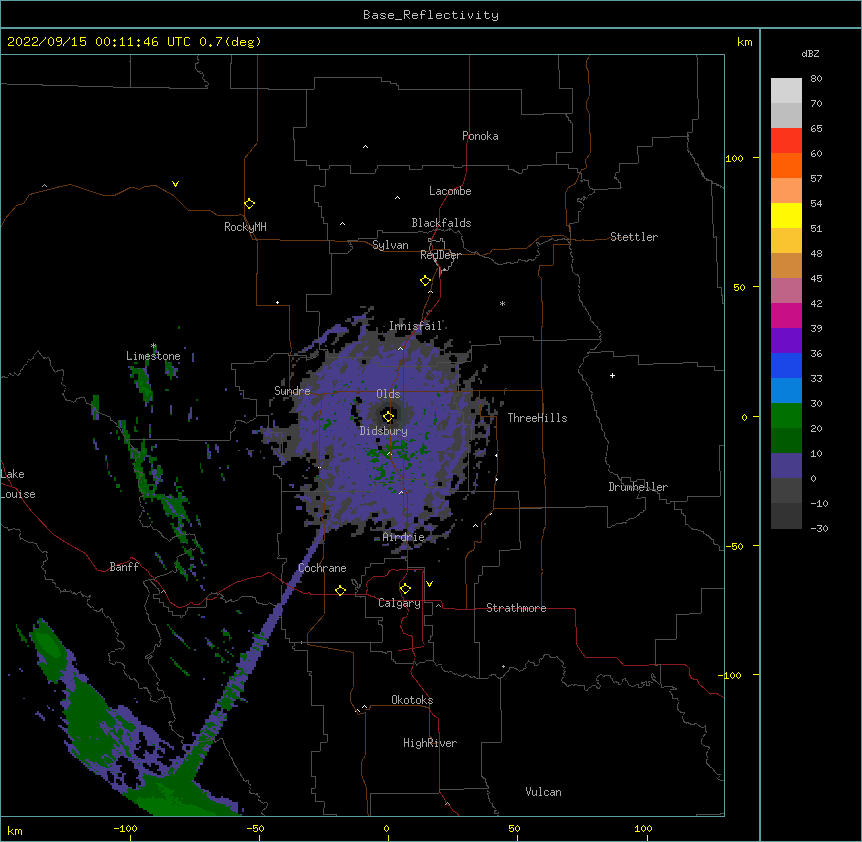Click the Stettler town label
Viewport: 862px width, 842px height.
point(634,237)
